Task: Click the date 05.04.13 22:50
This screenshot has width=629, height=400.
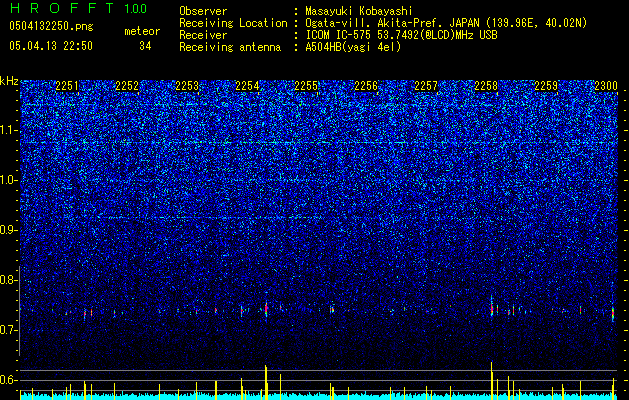Action: coord(51,46)
